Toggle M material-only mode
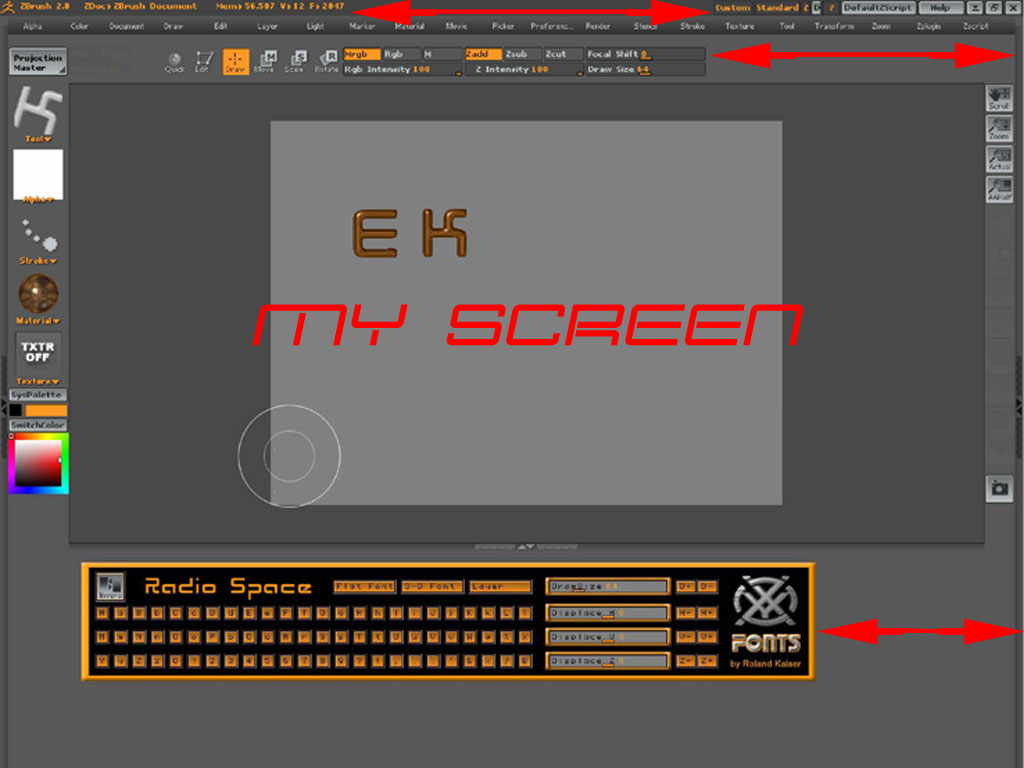This screenshot has width=1024, height=768. (x=442, y=54)
